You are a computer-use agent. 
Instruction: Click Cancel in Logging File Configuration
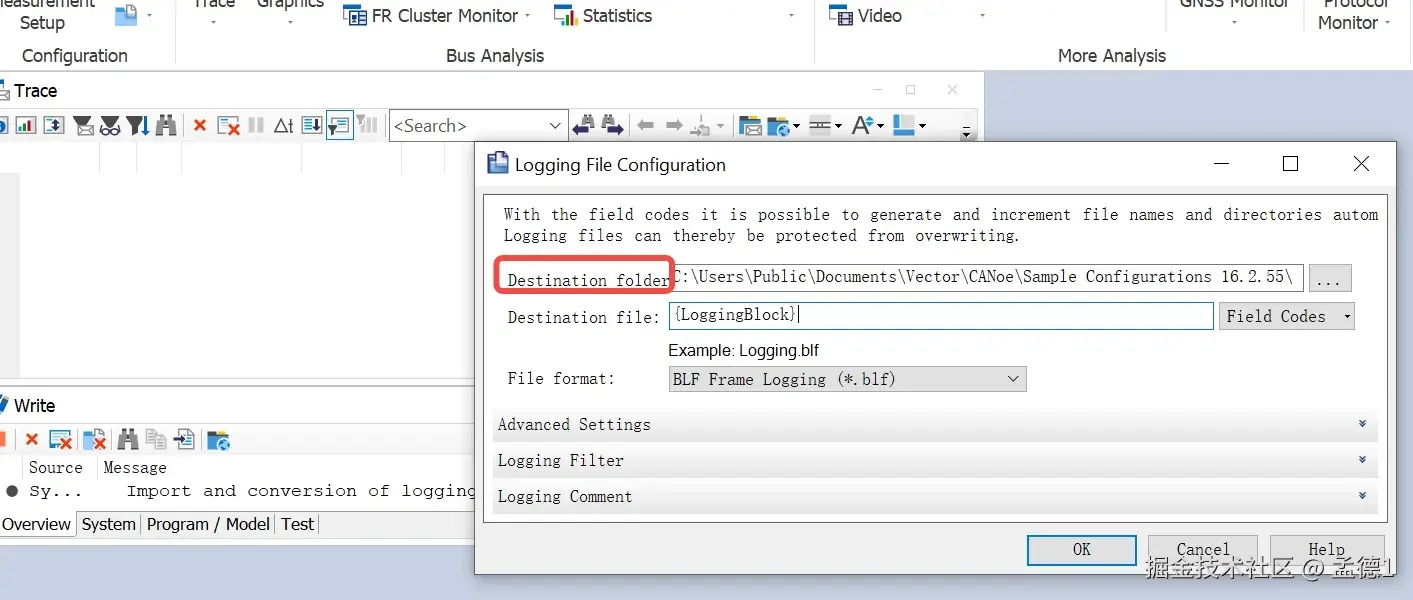[x=1203, y=550]
